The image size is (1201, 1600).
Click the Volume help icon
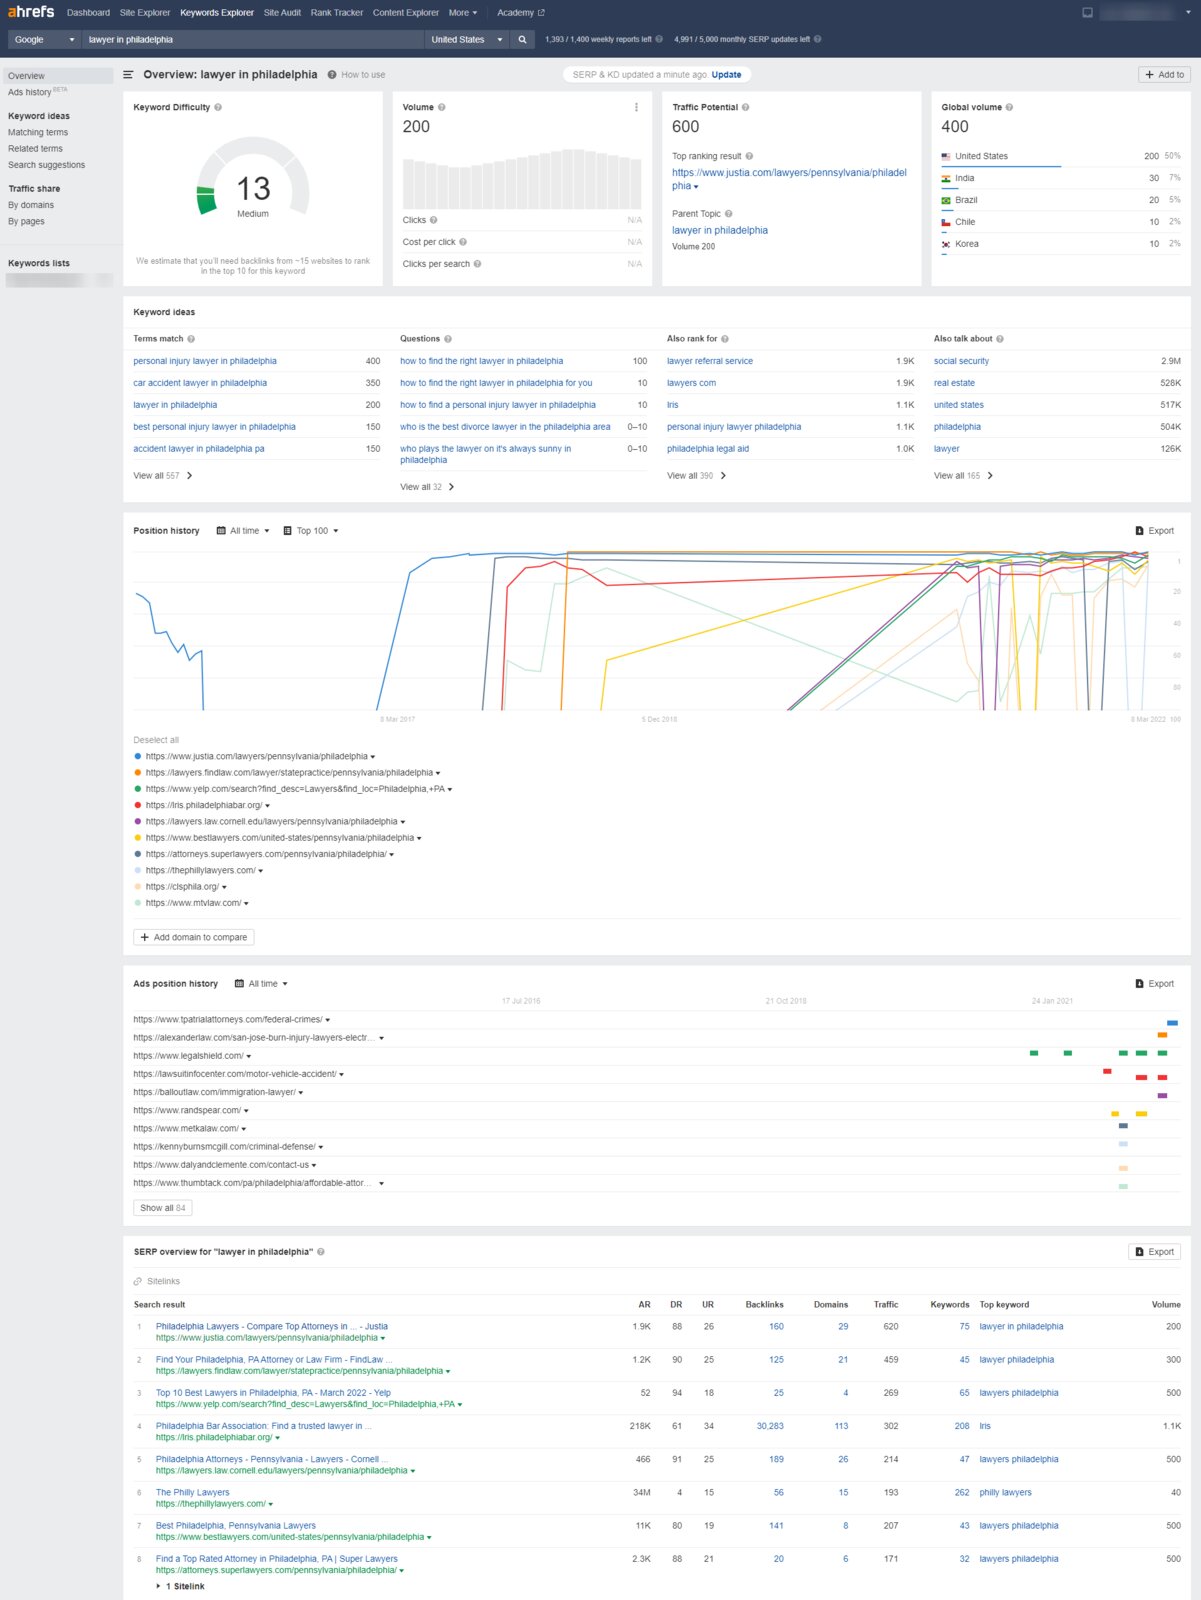coord(441,107)
